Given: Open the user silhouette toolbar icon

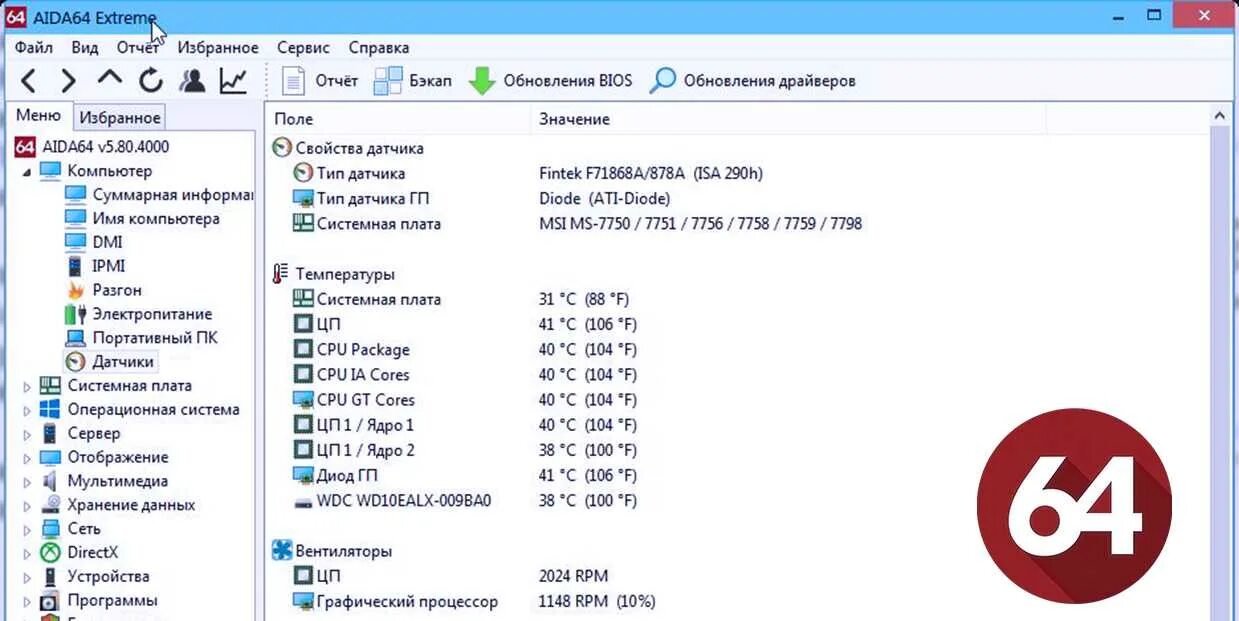Looking at the screenshot, I should 192,81.
